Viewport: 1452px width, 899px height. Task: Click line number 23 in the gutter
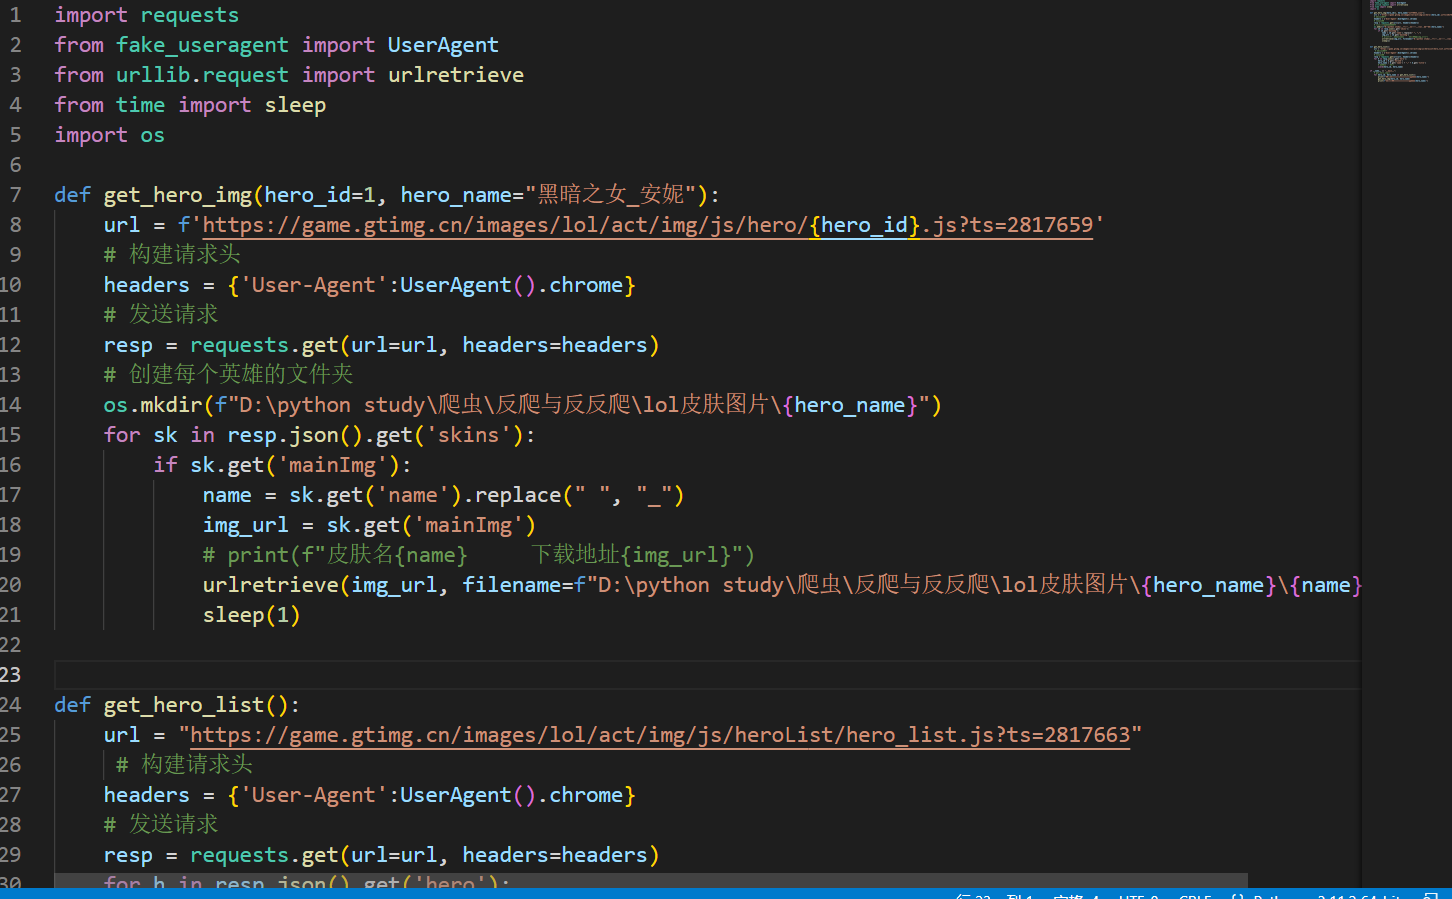(11, 675)
